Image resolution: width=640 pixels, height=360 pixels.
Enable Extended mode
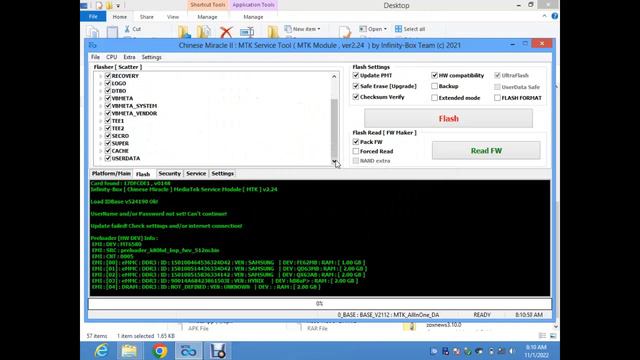[x=434, y=98]
